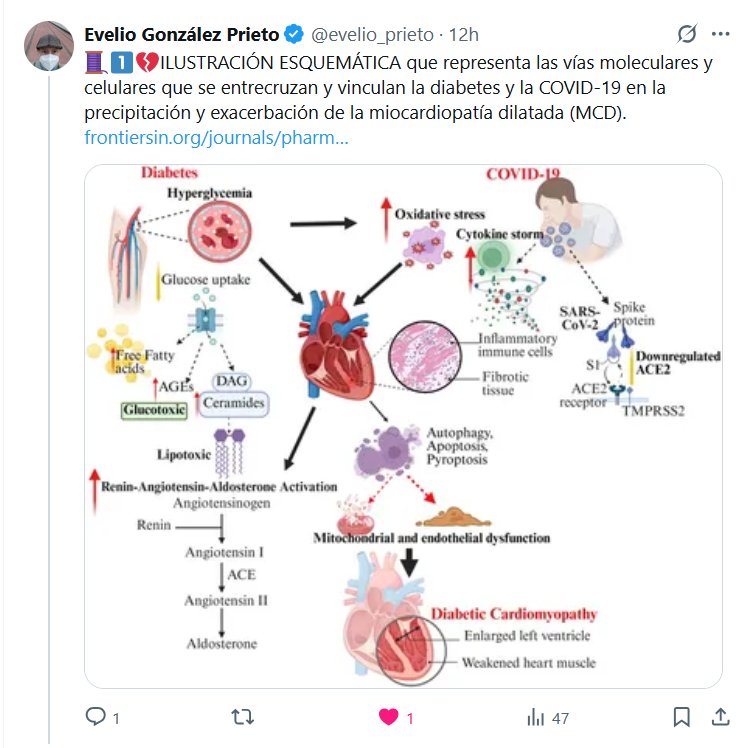This screenshot has width=746, height=748.
Task: Open the schematic illustration image
Action: click(x=403, y=425)
